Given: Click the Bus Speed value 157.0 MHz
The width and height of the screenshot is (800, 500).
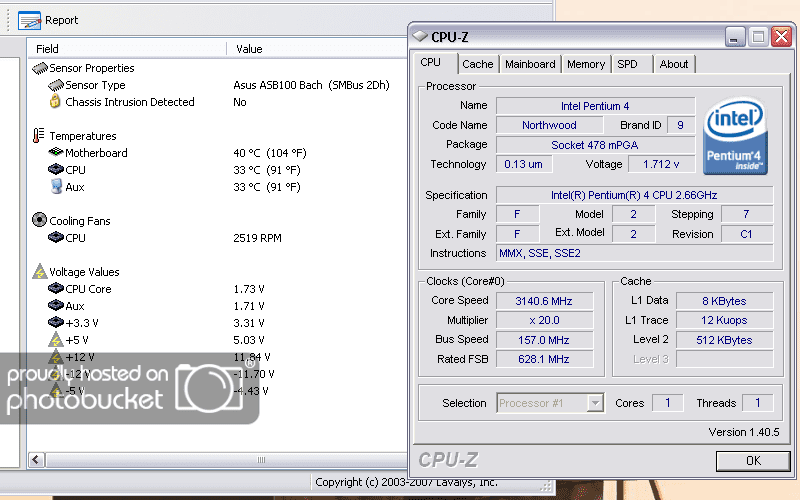Looking at the screenshot, I should [544, 340].
